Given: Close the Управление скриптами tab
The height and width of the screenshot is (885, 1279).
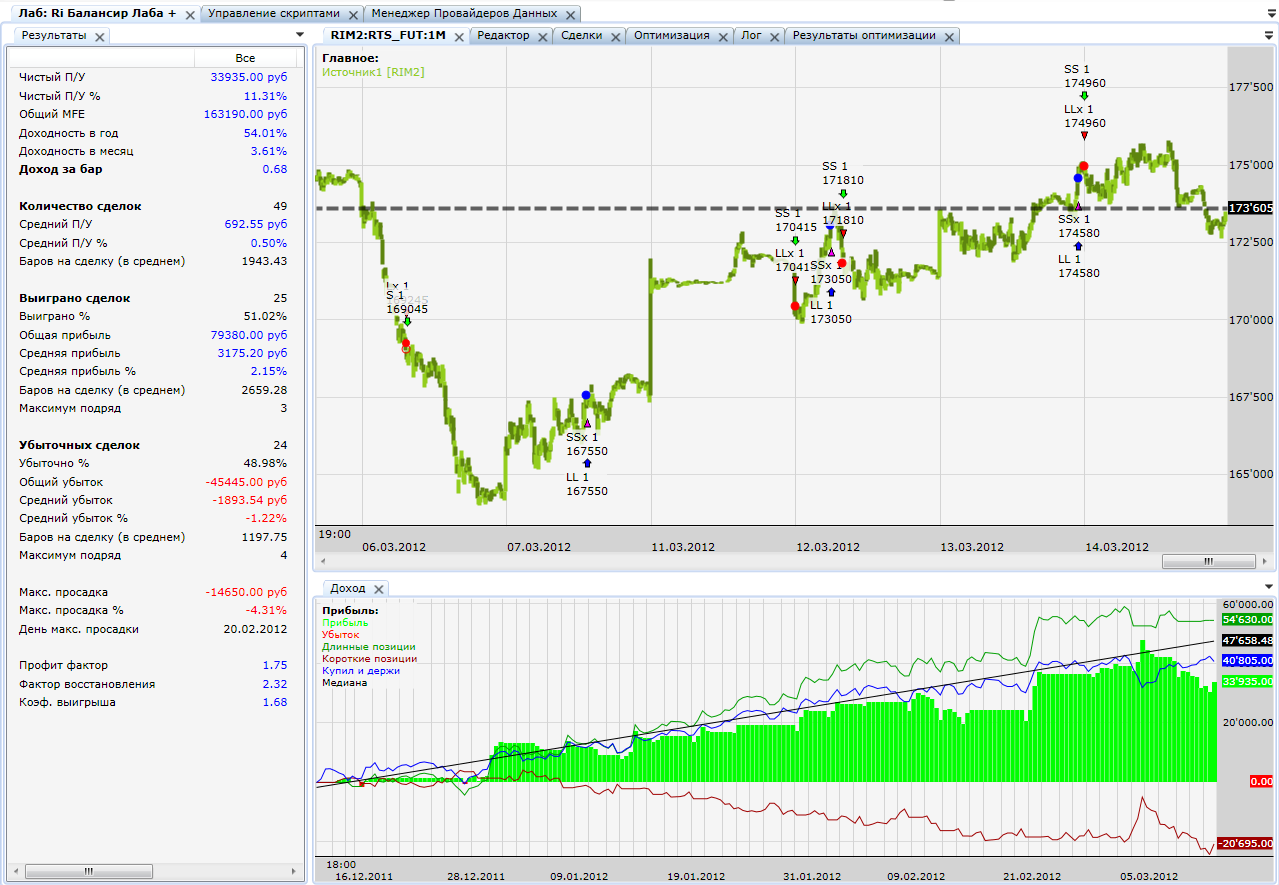Looking at the screenshot, I should pyautogui.click(x=351, y=15).
